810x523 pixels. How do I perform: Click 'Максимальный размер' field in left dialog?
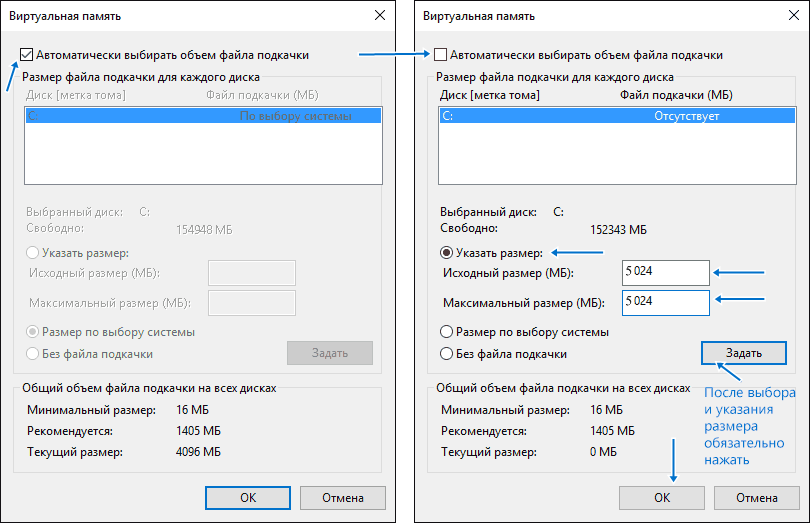click(x=252, y=302)
